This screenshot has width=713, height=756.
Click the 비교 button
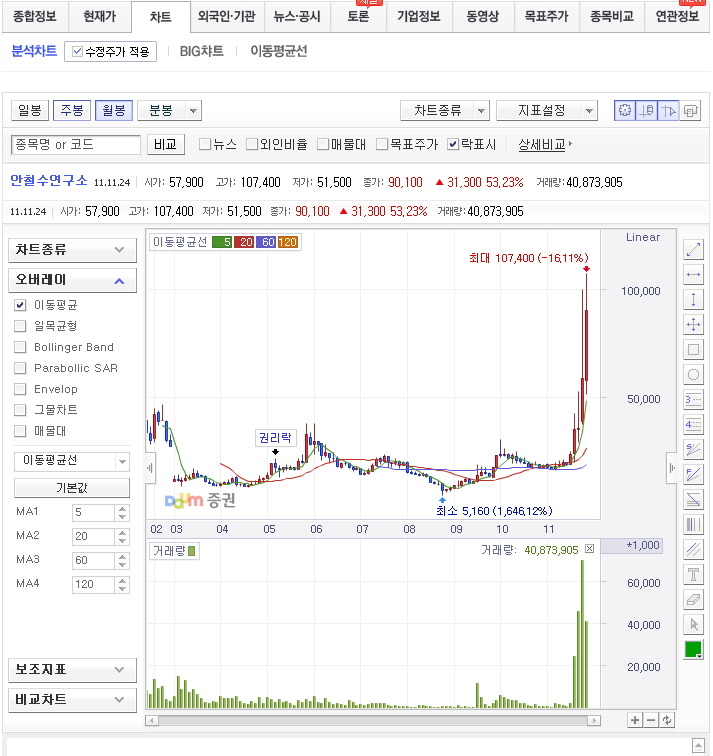coord(166,144)
